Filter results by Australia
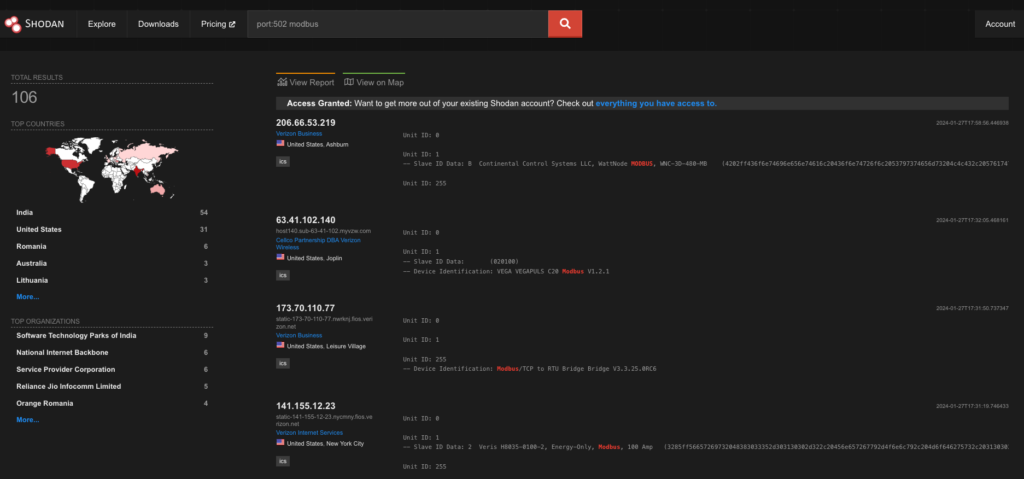Viewport: 1024px width, 479px height. (31, 263)
